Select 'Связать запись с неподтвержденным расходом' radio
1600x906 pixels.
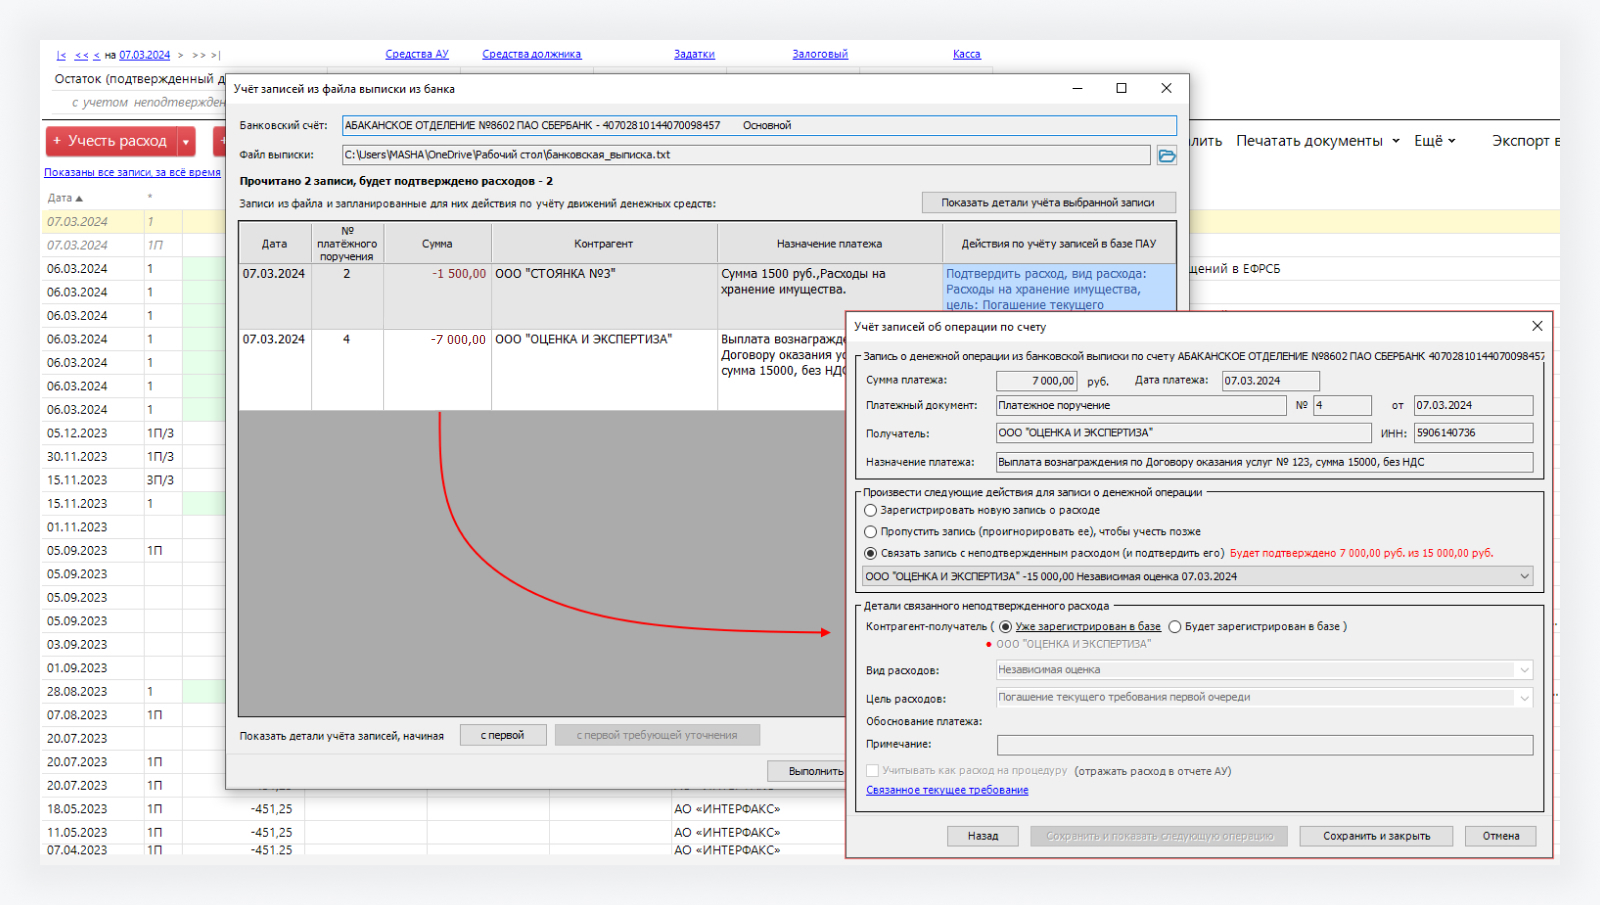click(x=870, y=553)
